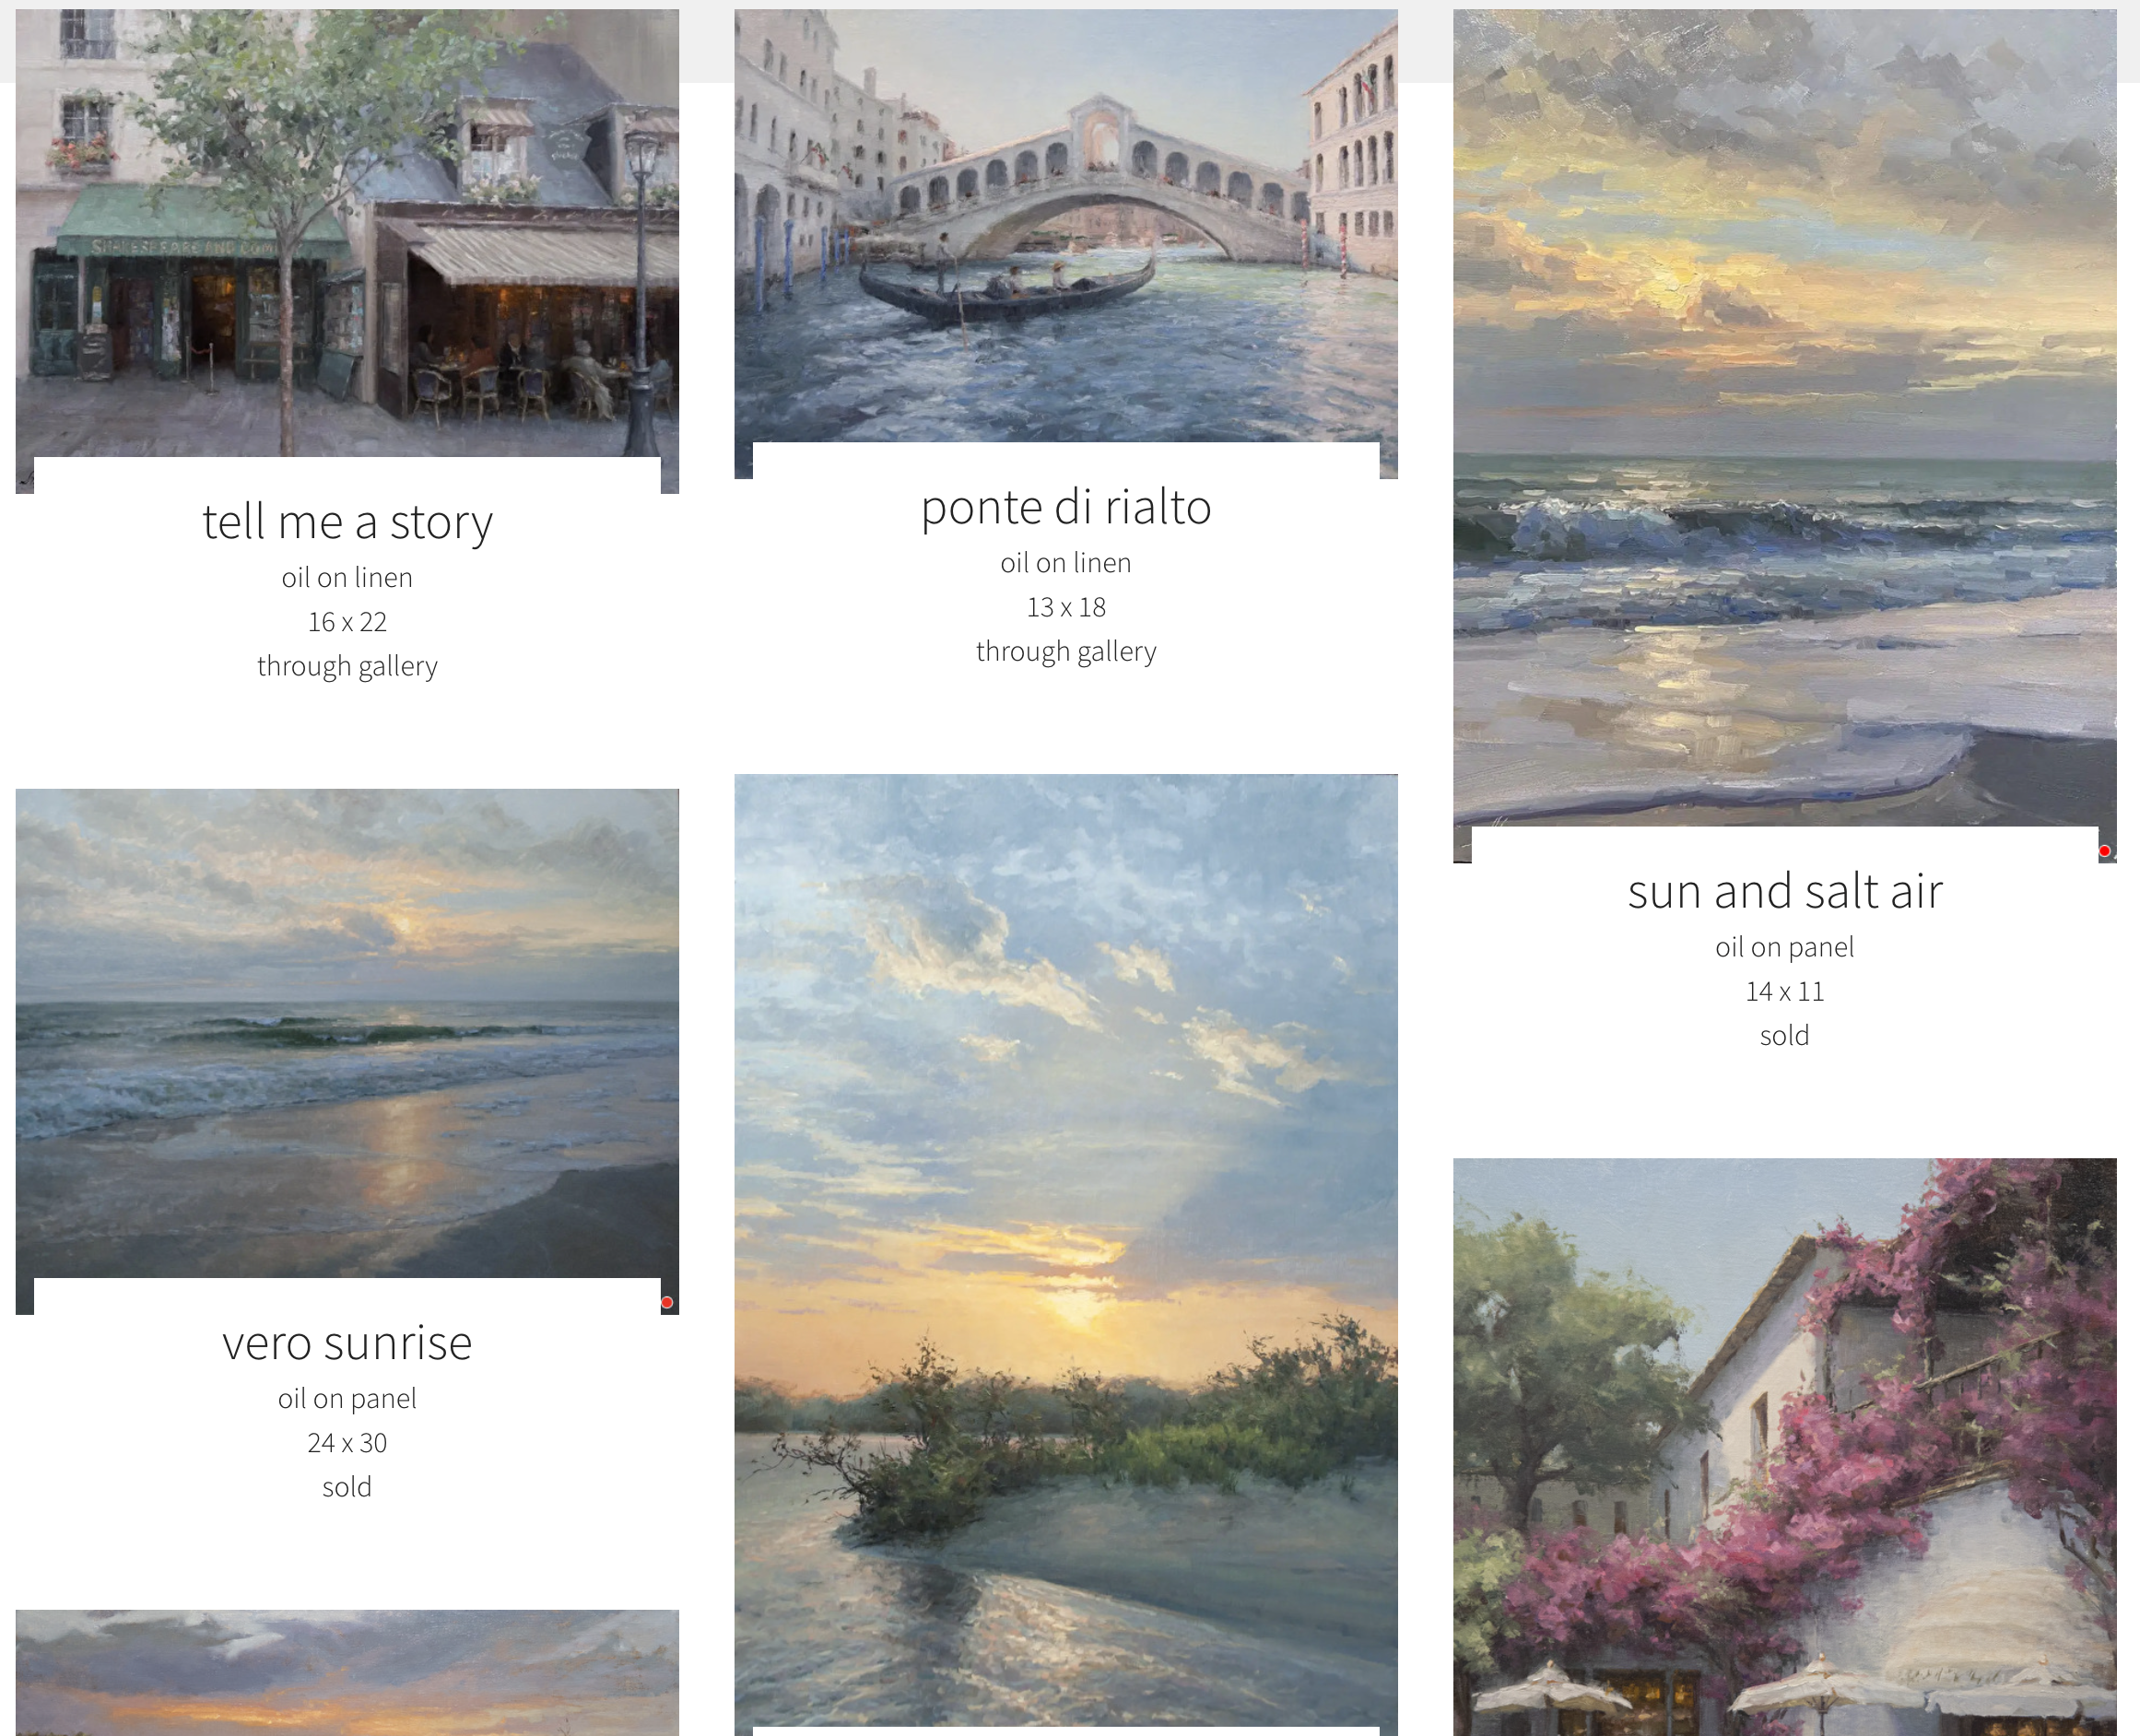The image size is (2140, 1736).
Task: Click the "sun and salt air" title
Action: (1785, 891)
